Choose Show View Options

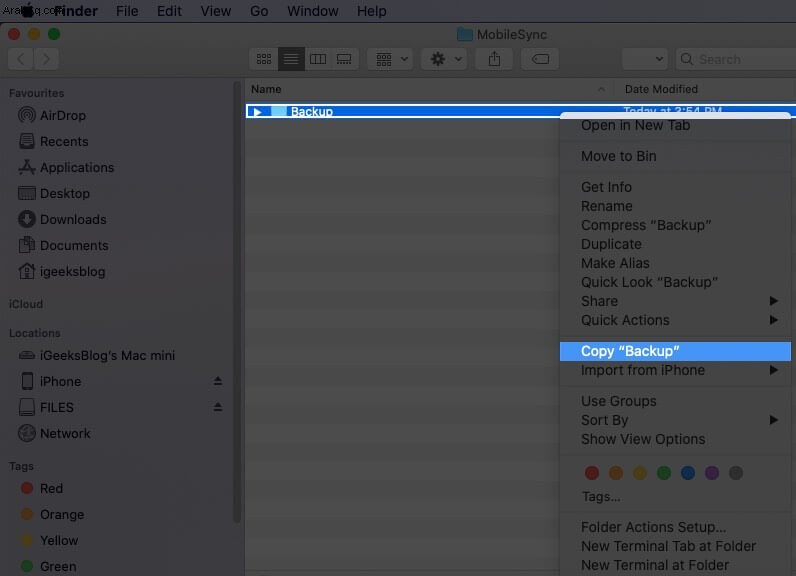click(675, 439)
